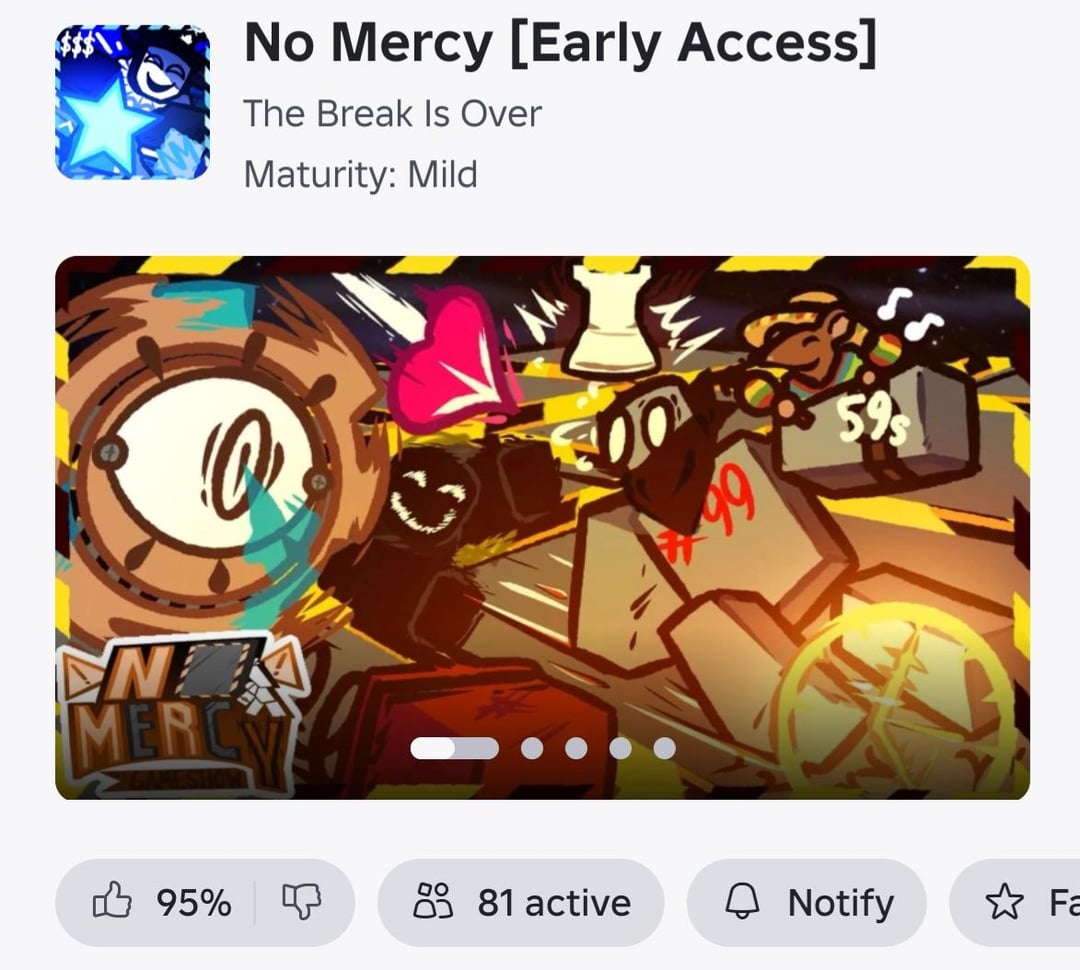Click the active players people icon

[x=433, y=901]
